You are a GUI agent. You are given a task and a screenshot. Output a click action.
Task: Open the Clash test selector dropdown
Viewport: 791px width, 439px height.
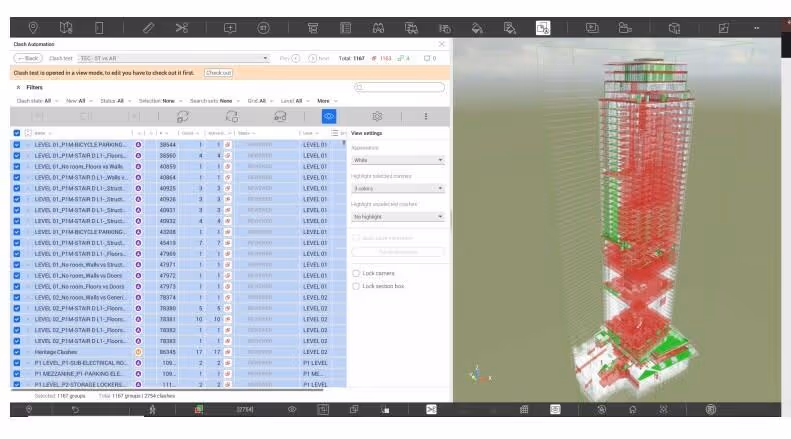tap(174, 59)
